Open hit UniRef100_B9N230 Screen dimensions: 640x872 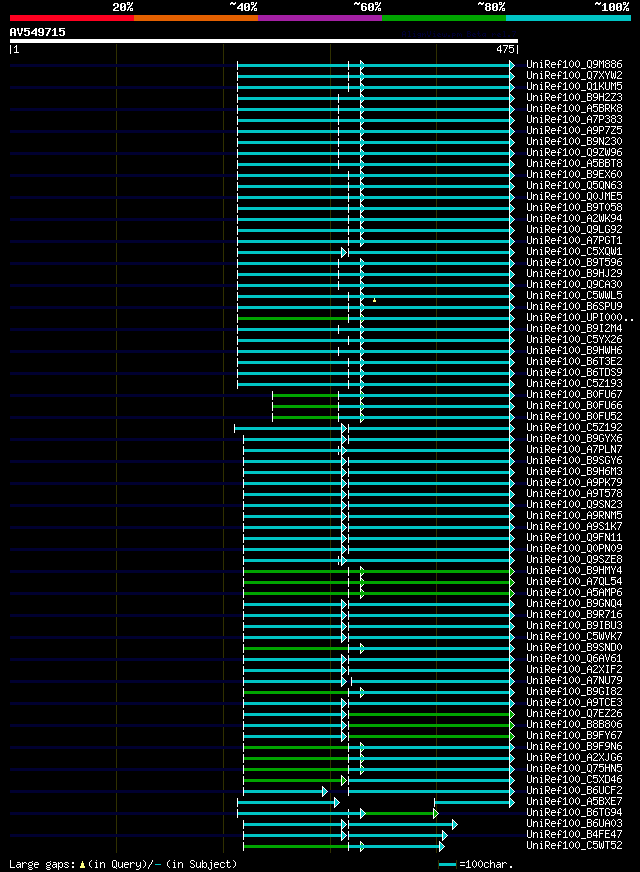[x=574, y=142]
